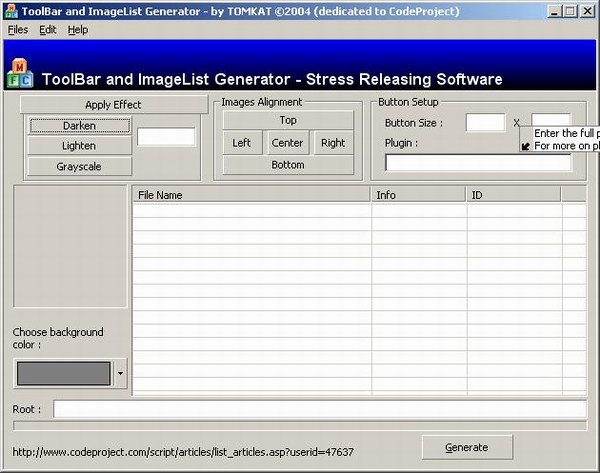Click the 'Choose background color :' label
Image resolution: width=600 pixels, height=473 pixels.
[x=58, y=338]
